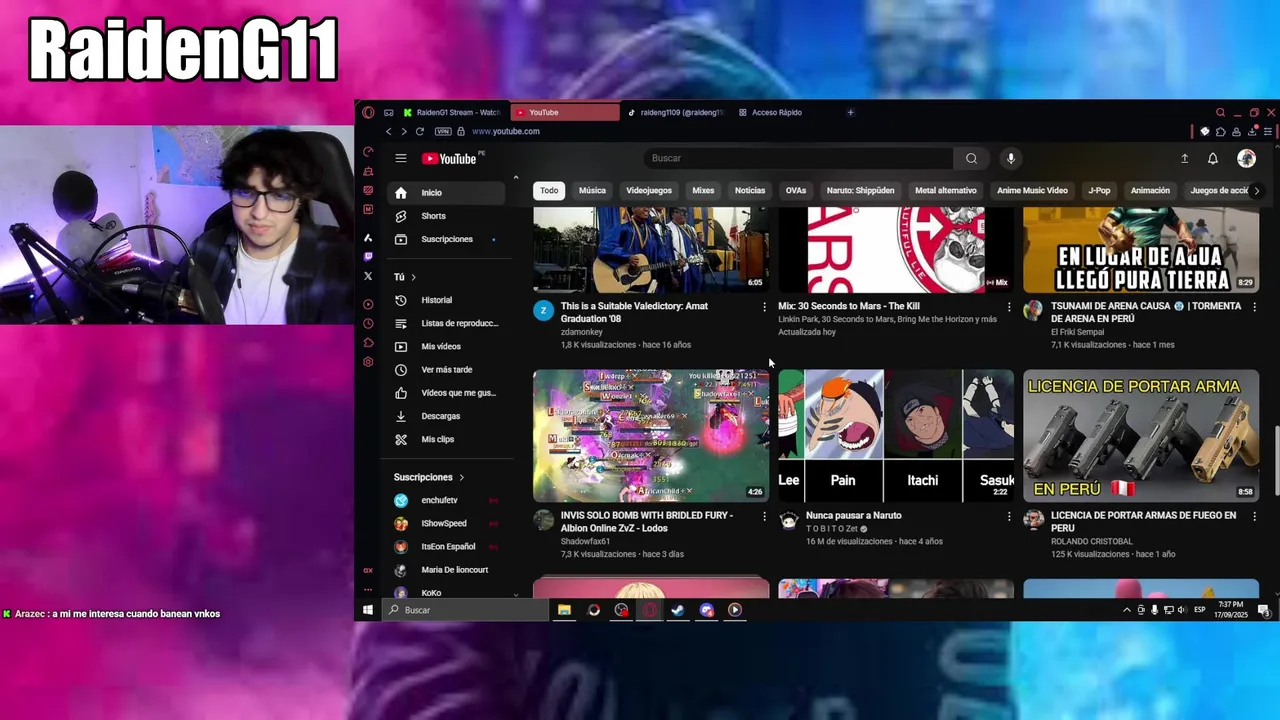
Task: Open the YouTube account avatar menu
Action: 1246,158
